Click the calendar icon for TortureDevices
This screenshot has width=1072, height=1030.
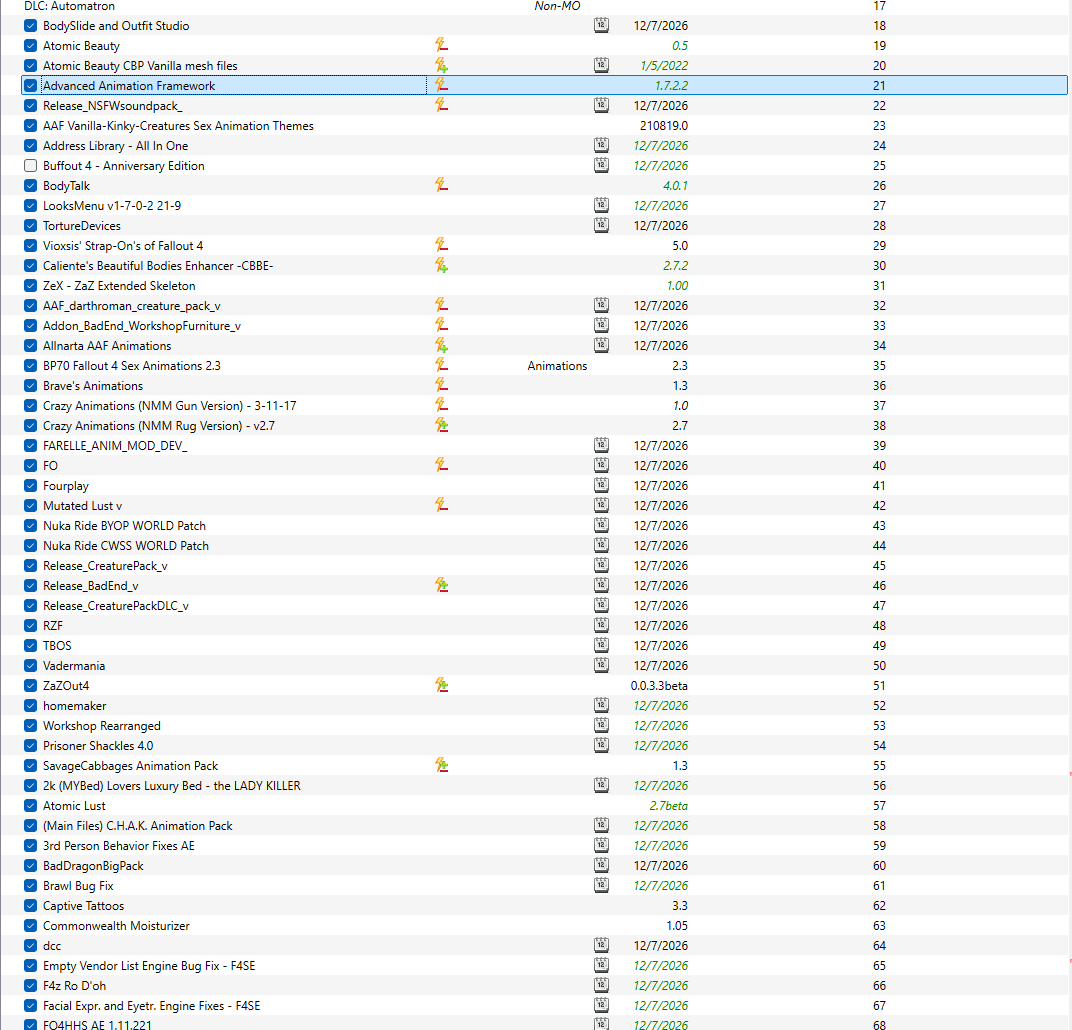point(601,226)
